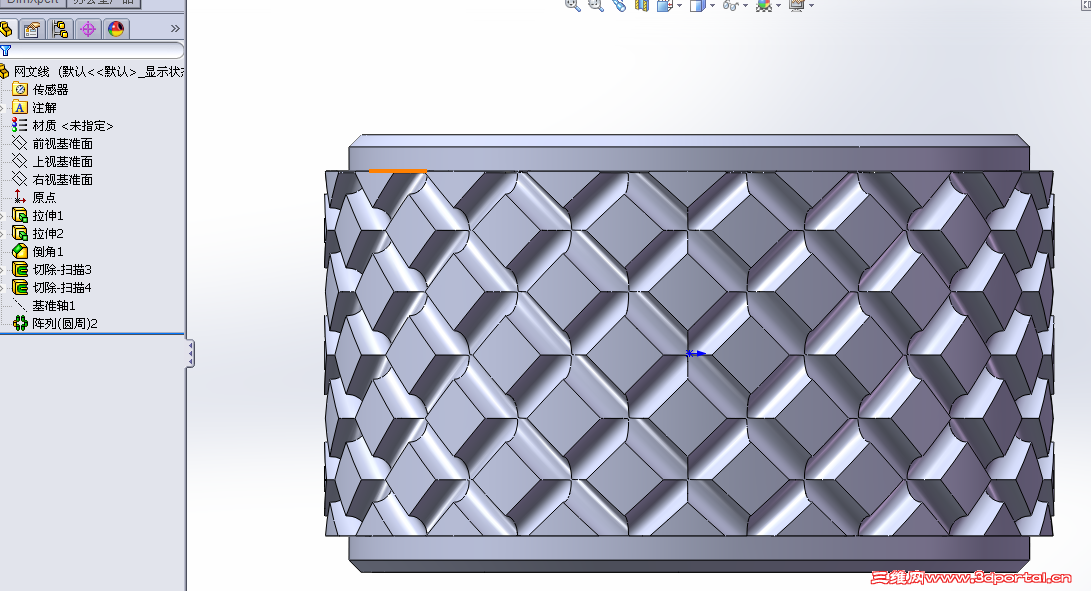
Task: Click the tree filter funnel icon
Action: (6, 50)
